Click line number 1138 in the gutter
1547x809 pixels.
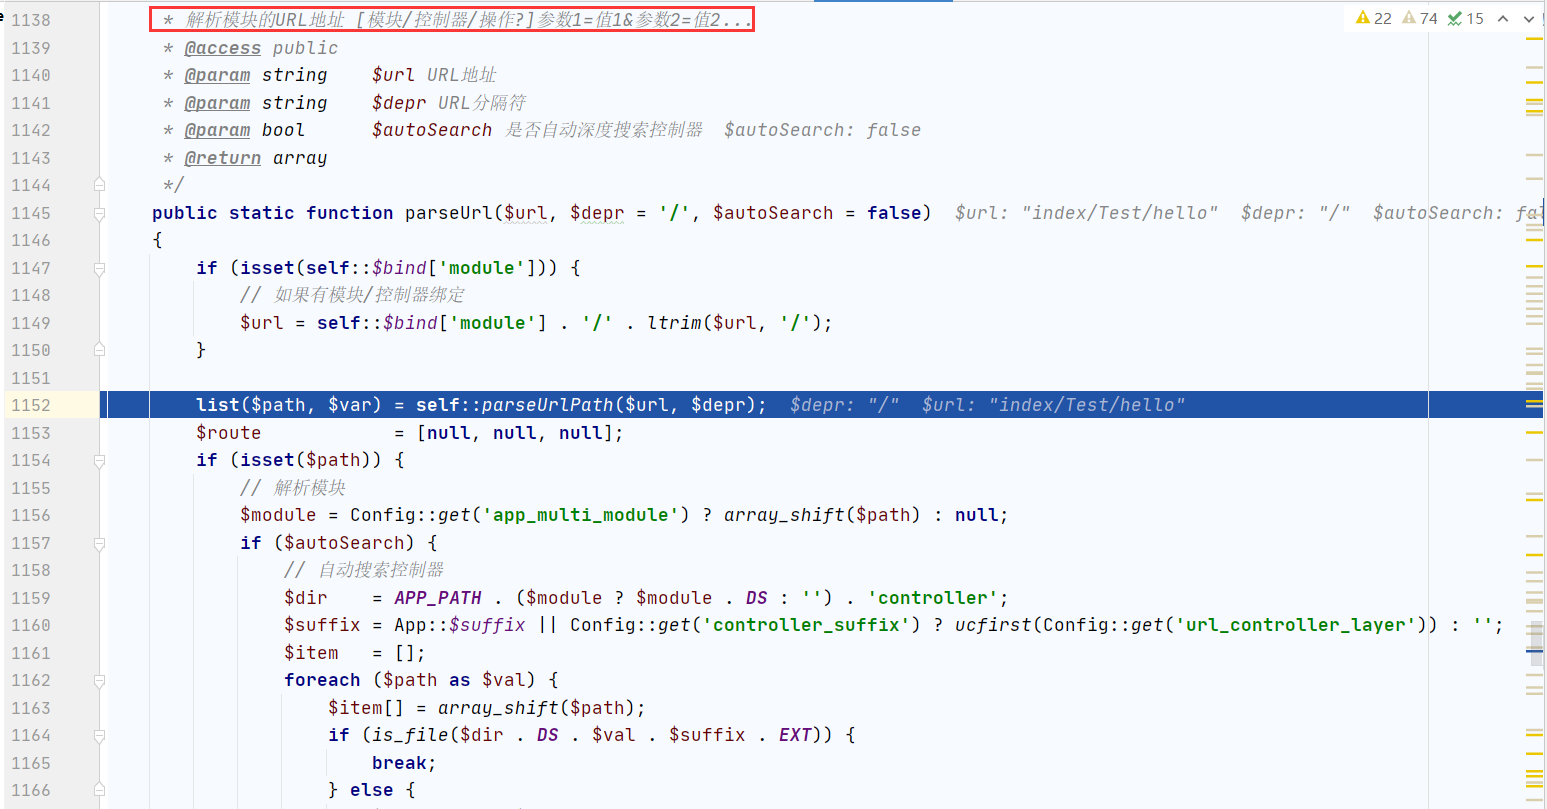click(x=30, y=20)
